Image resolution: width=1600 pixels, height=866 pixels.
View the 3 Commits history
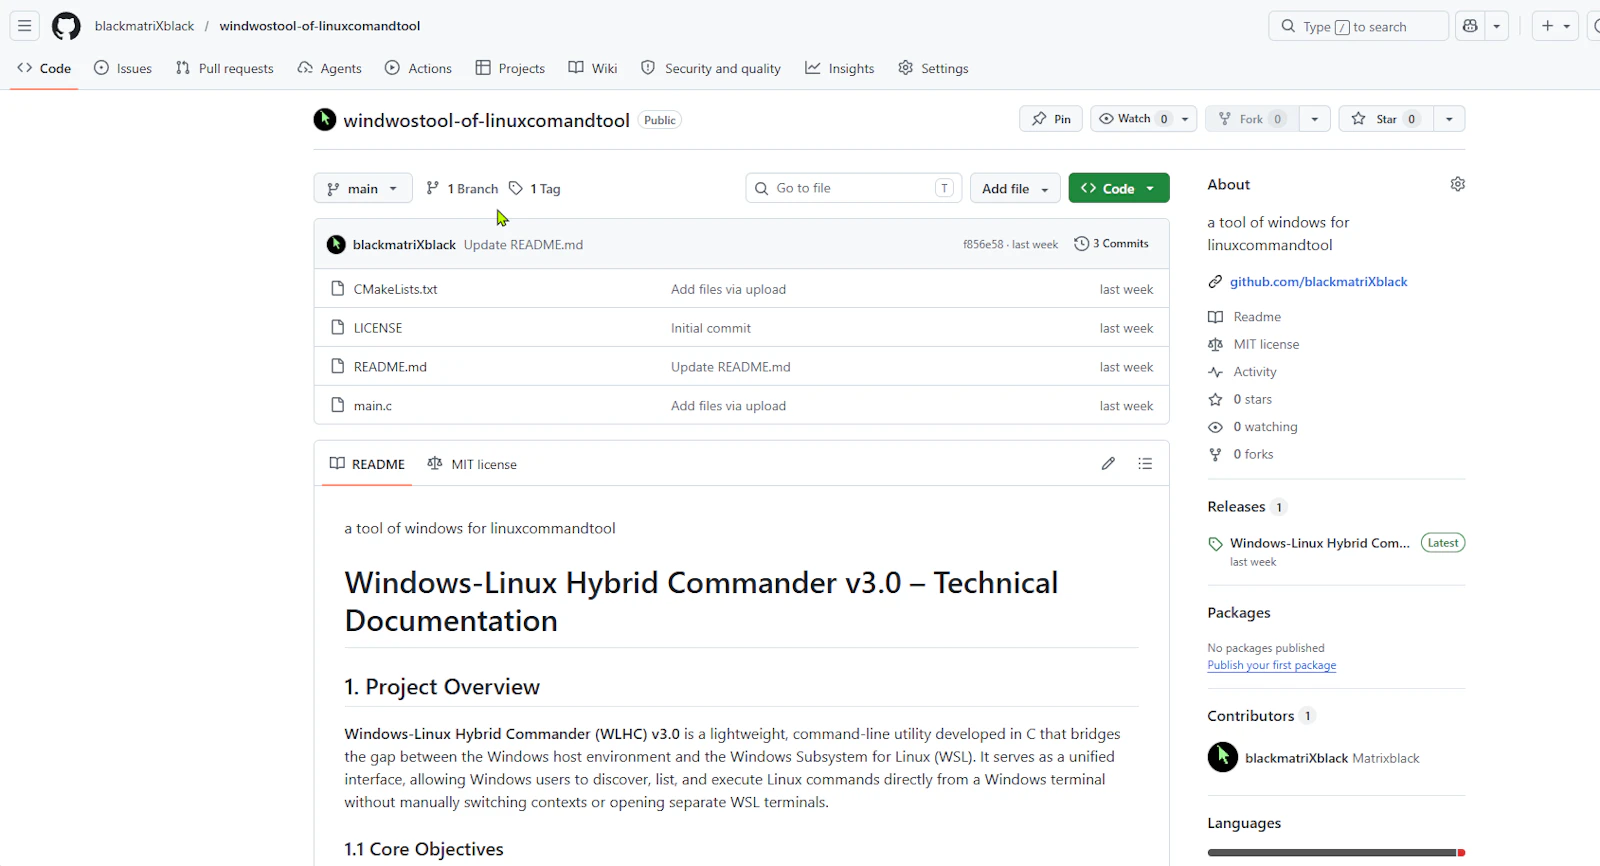[x=1111, y=244]
